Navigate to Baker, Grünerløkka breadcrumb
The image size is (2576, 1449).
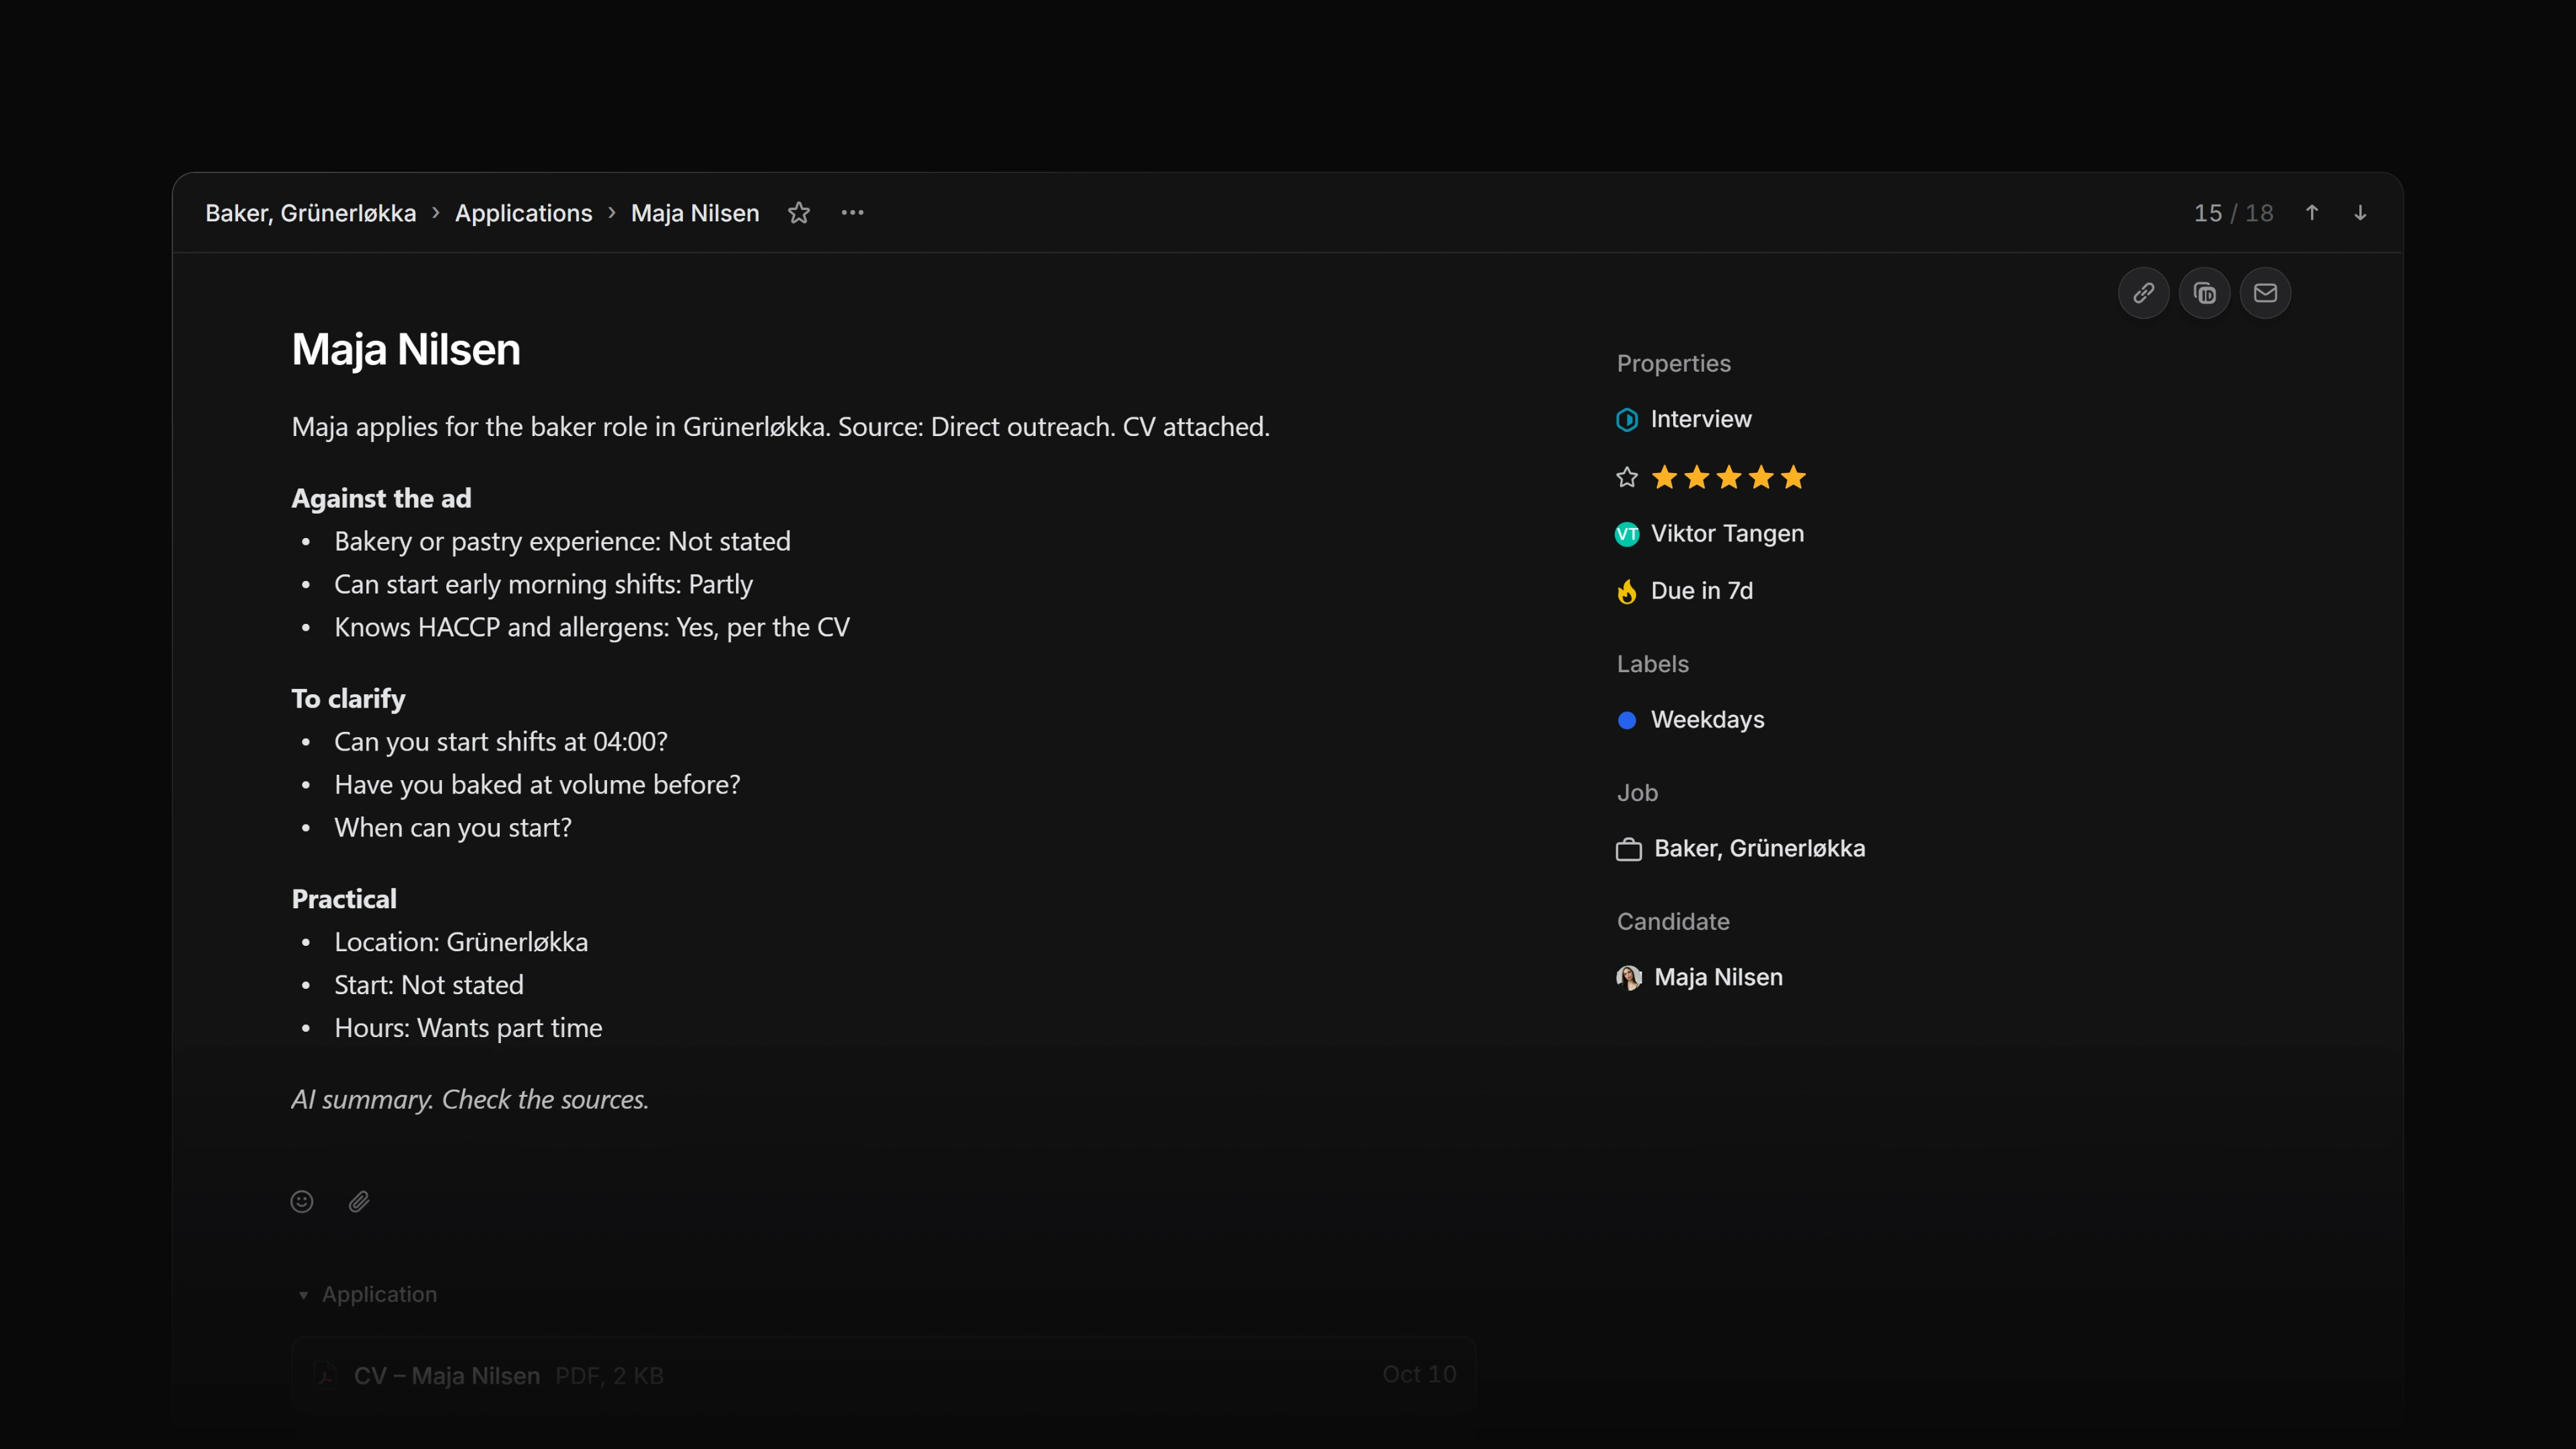tap(310, 213)
